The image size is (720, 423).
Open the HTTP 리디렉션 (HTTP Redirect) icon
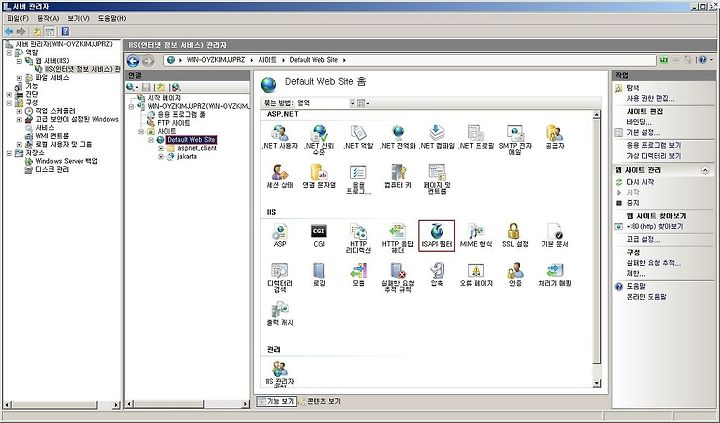coord(359,238)
